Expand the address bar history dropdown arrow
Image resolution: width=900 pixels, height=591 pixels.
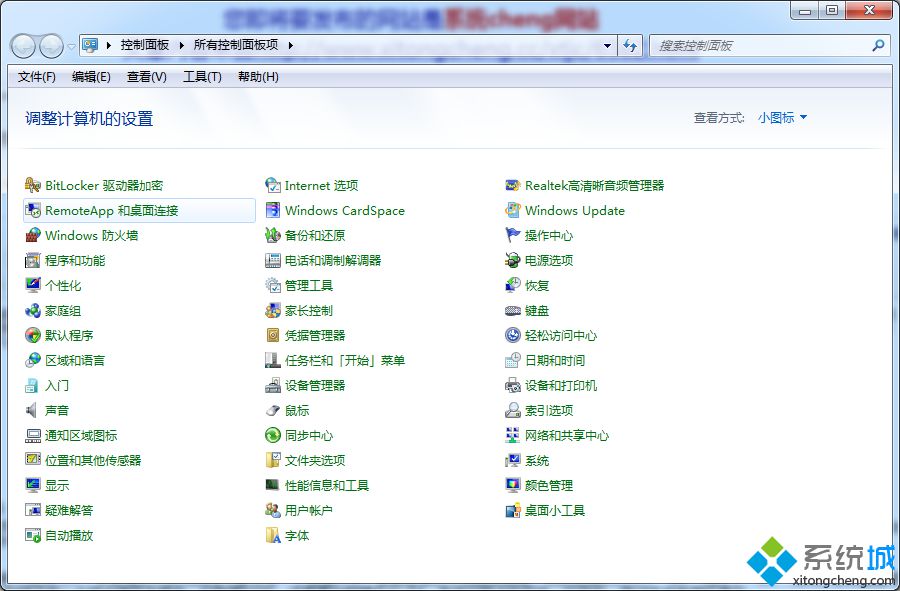point(607,45)
